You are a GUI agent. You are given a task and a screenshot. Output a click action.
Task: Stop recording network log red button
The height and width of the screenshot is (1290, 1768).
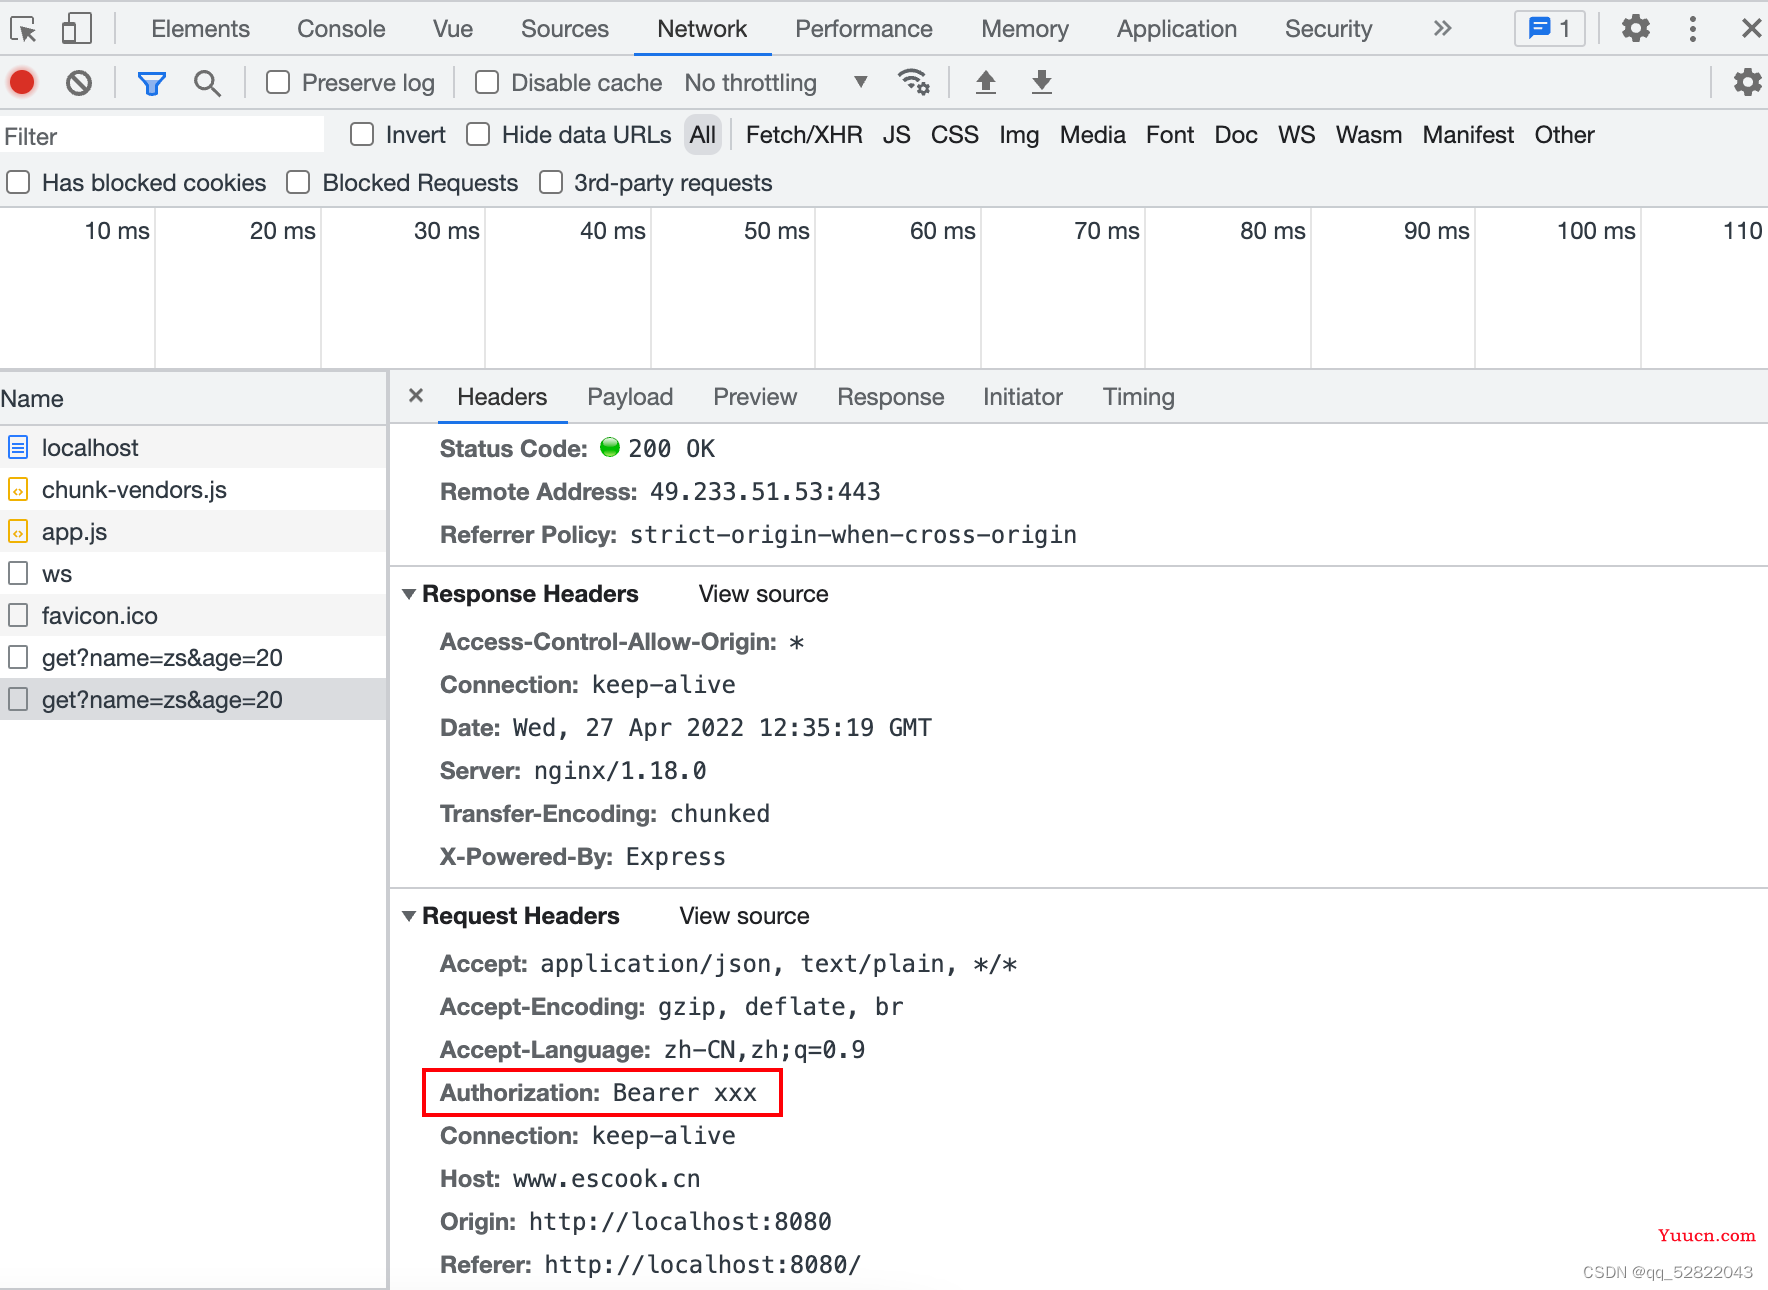coord(22,82)
